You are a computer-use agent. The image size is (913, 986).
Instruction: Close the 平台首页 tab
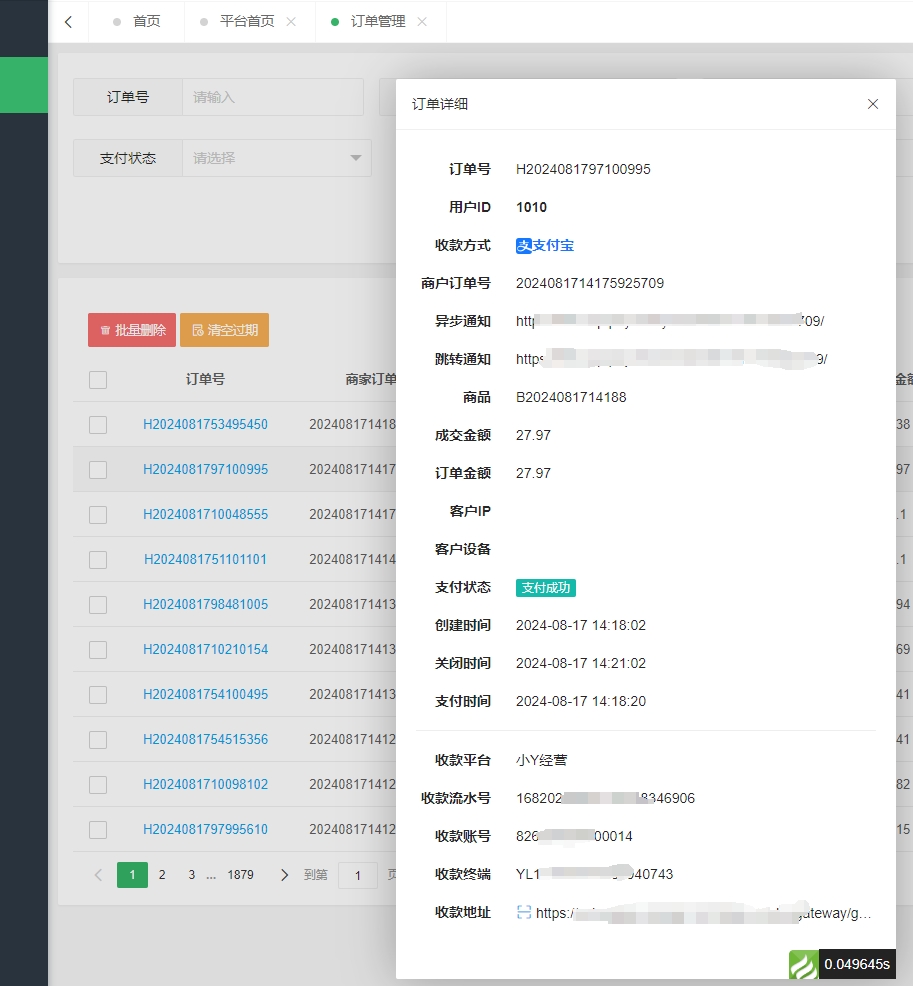[x=291, y=22]
